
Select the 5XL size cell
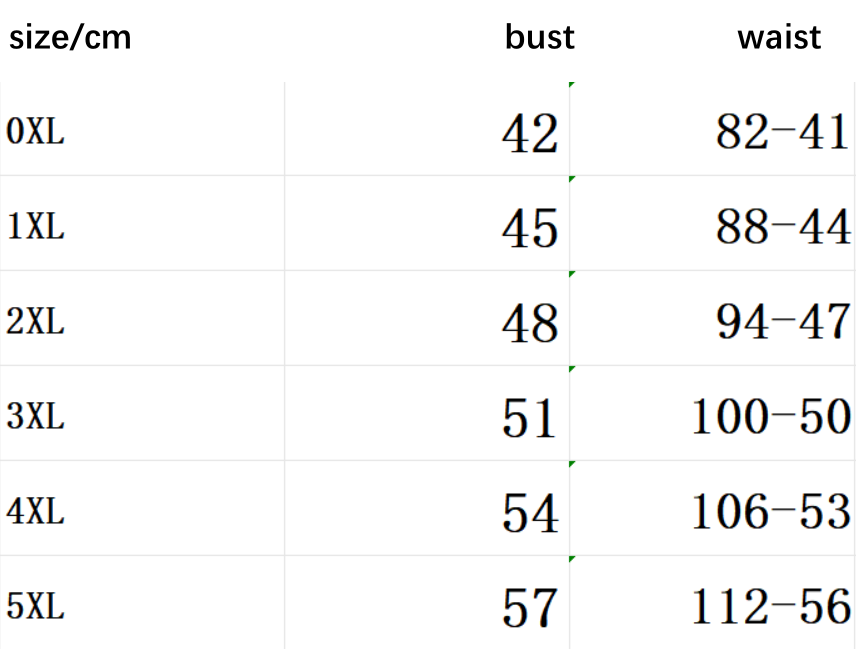tap(36, 606)
